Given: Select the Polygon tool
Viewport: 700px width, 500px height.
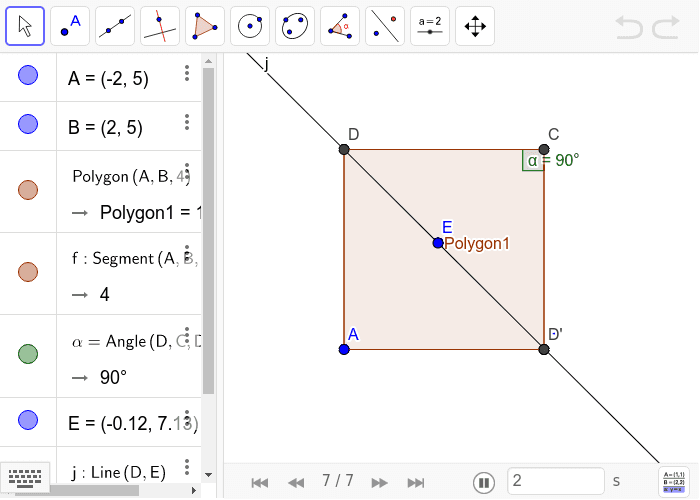Looking at the screenshot, I should pyautogui.click(x=205, y=26).
